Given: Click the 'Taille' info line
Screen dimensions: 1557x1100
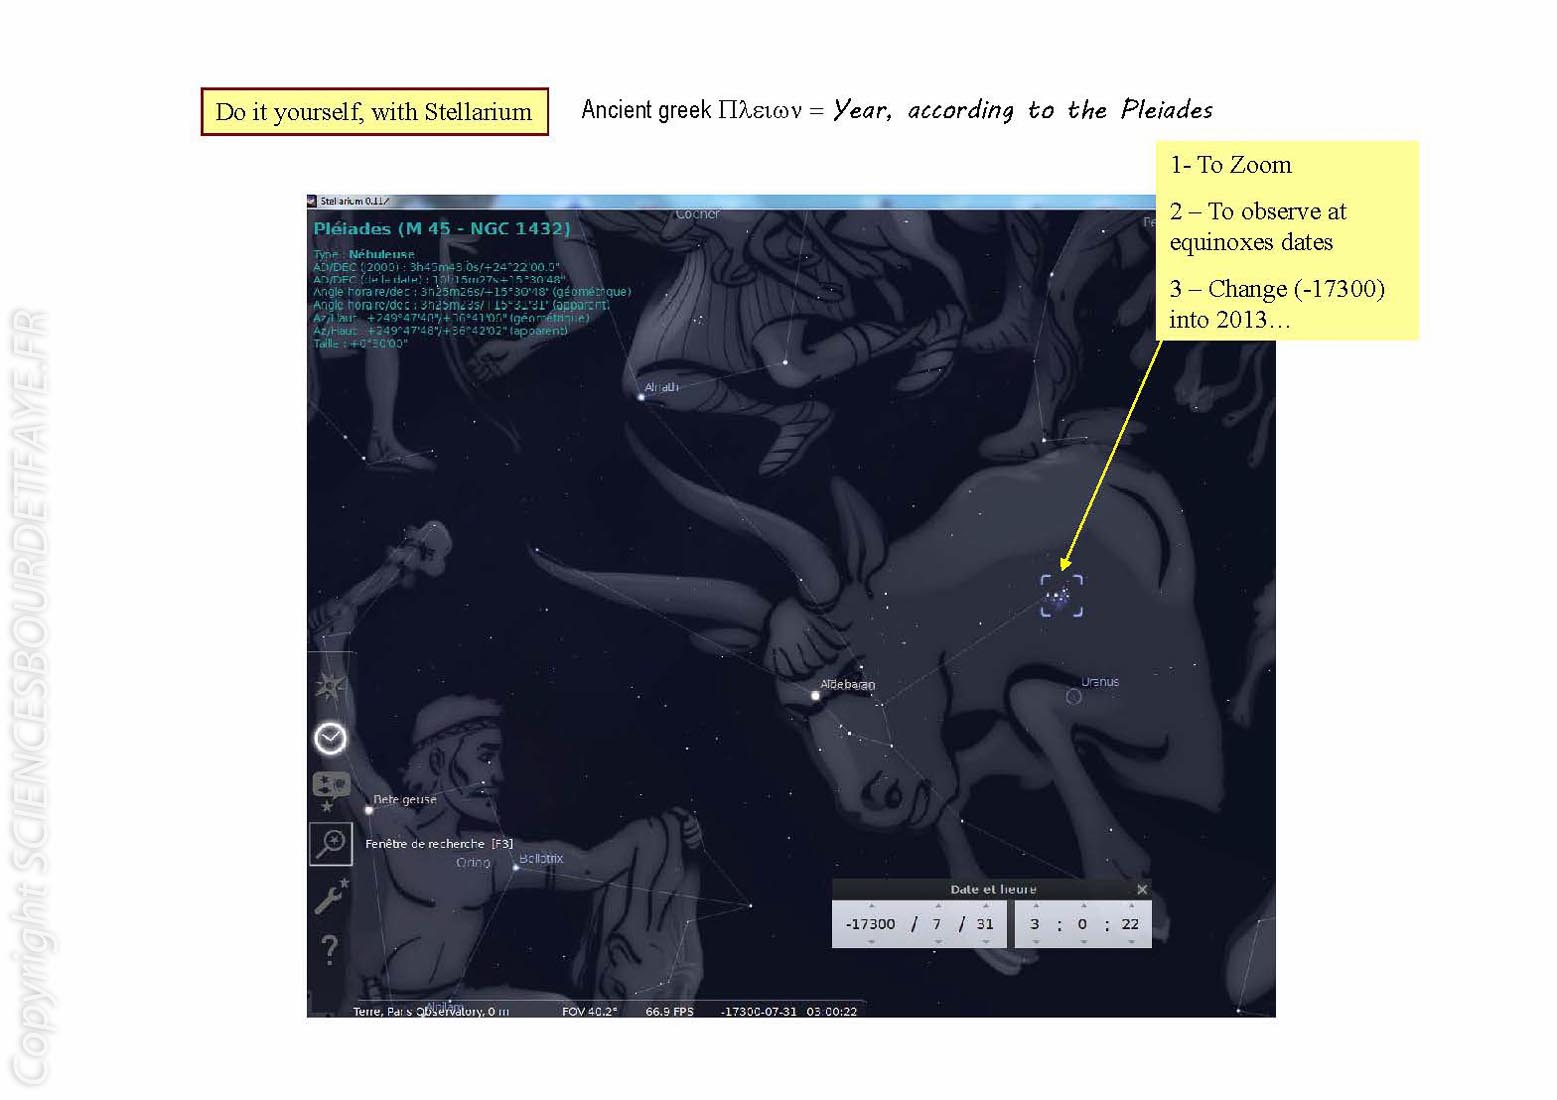Looking at the screenshot, I should pos(360,343).
